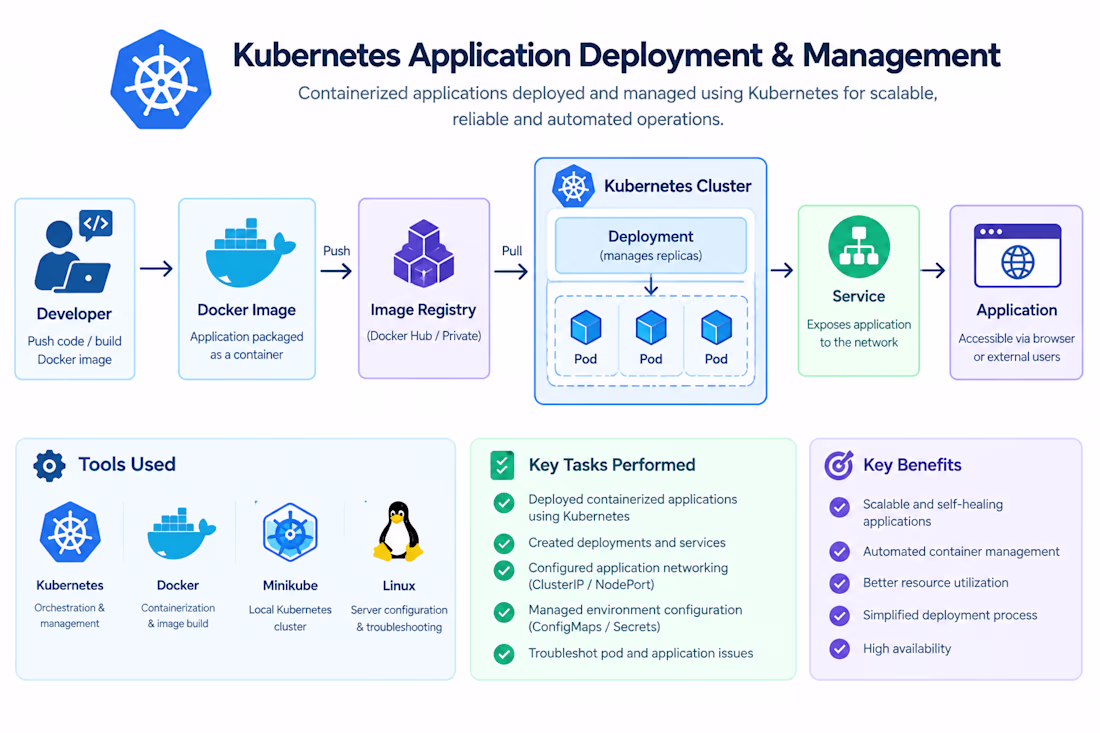Click the text Exposes application to the network
1100x733 pixels.
click(859, 333)
